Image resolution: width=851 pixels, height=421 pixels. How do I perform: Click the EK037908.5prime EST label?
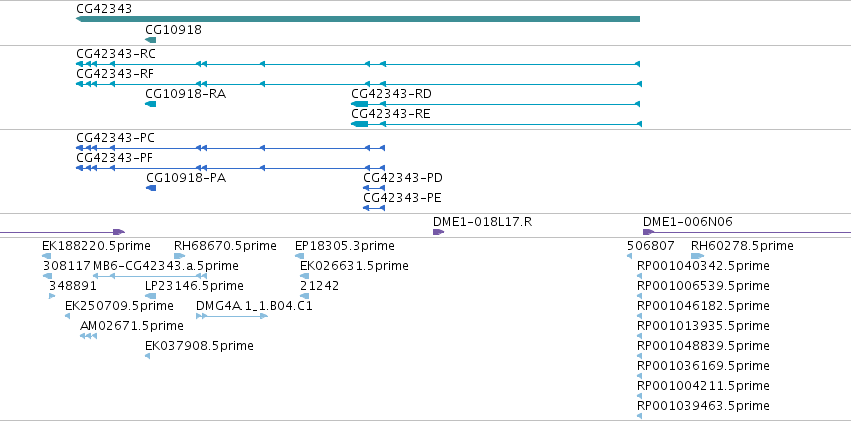coord(199,346)
